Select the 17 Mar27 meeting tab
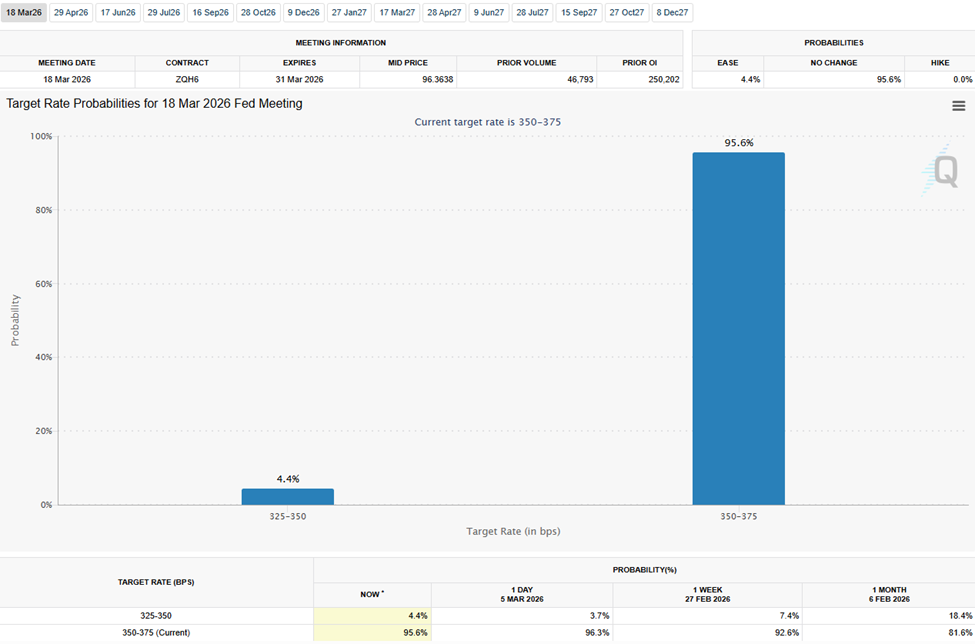975x644 pixels. click(x=396, y=13)
